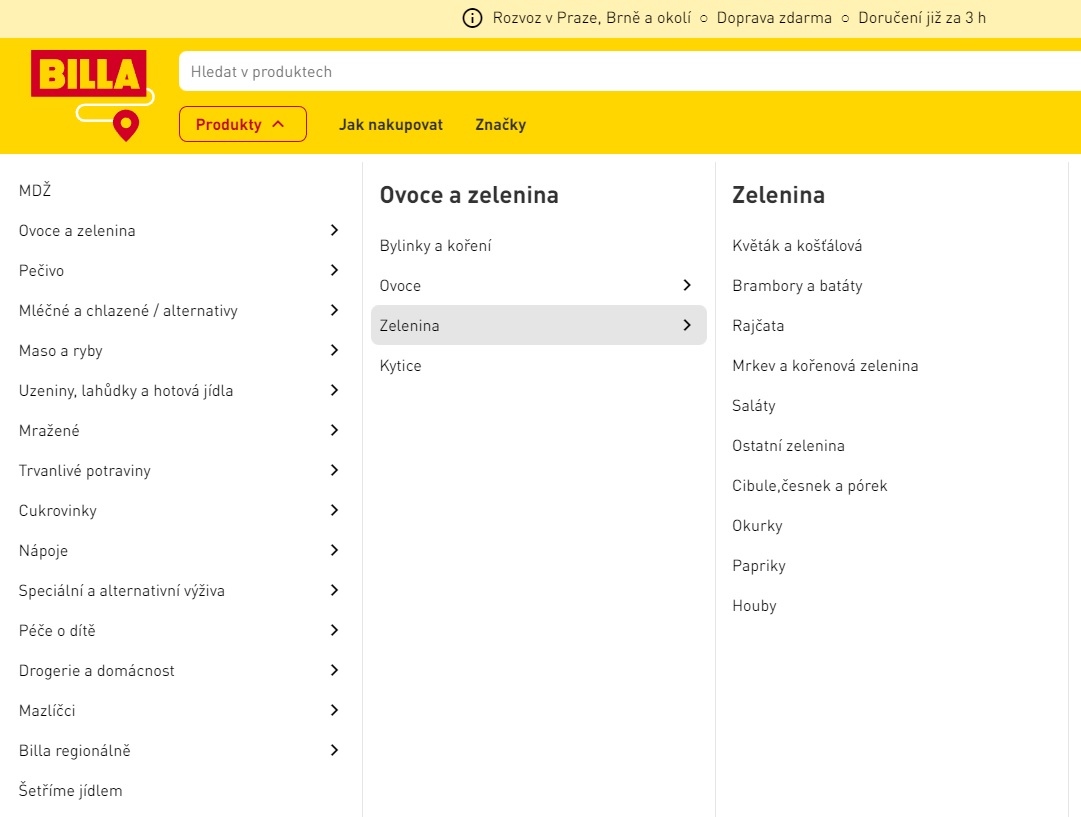The image size is (1081, 817).
Task: Focus the product search field
Action: pyautogui.click(x=629, y=71)
